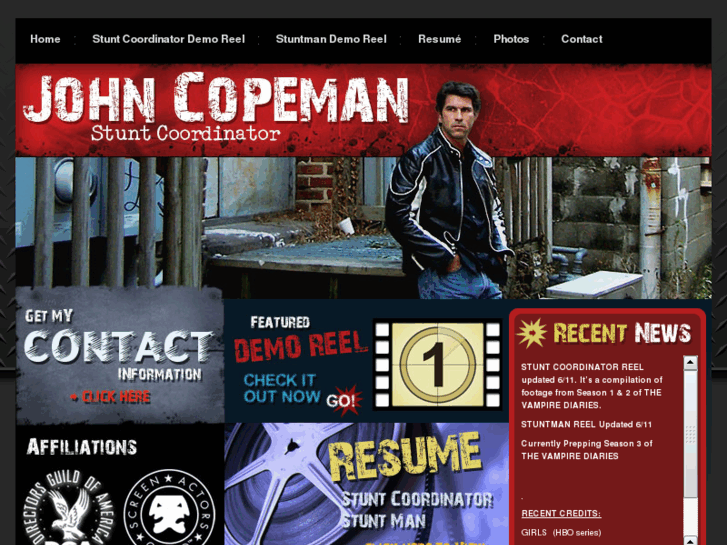This screenshot has width=727, height=545.
Task: Click 'STUNT COORDINATOR REEL' news entry
Action: (x=592, y=386)
